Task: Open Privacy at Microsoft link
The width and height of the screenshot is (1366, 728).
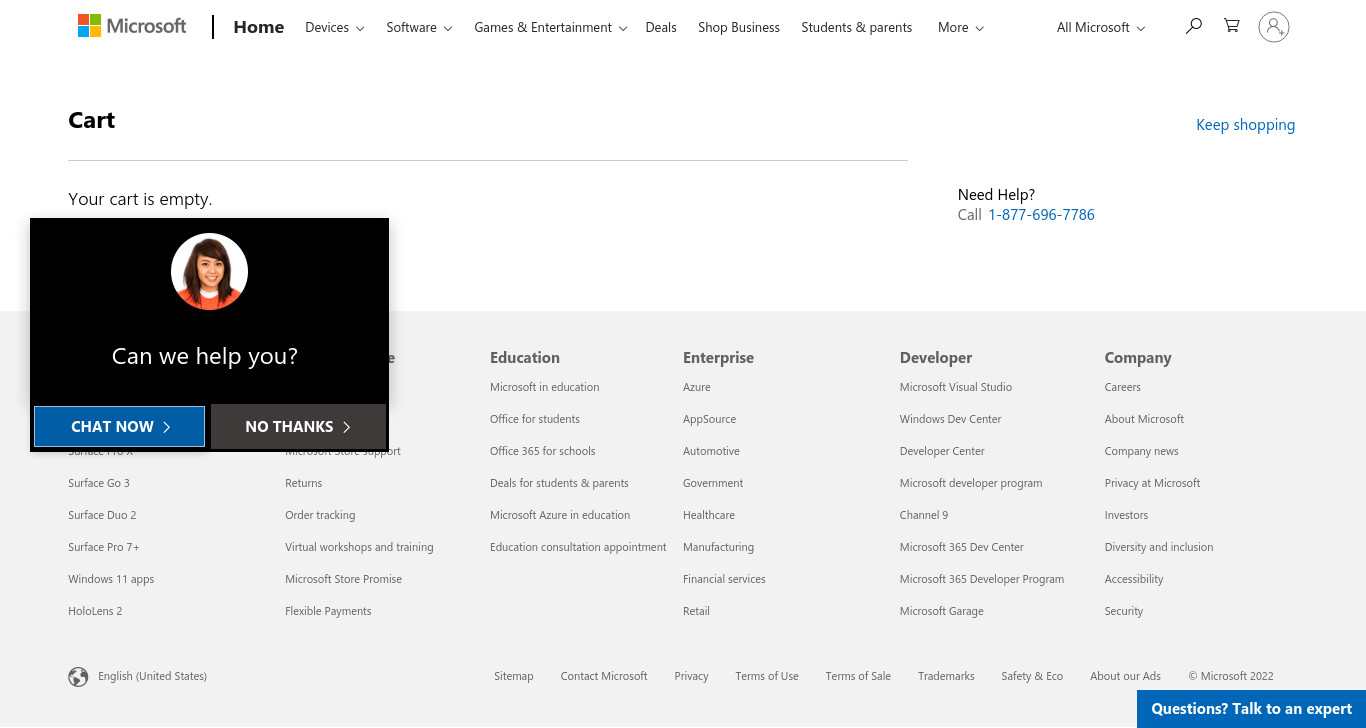Action: [1152, 483]
